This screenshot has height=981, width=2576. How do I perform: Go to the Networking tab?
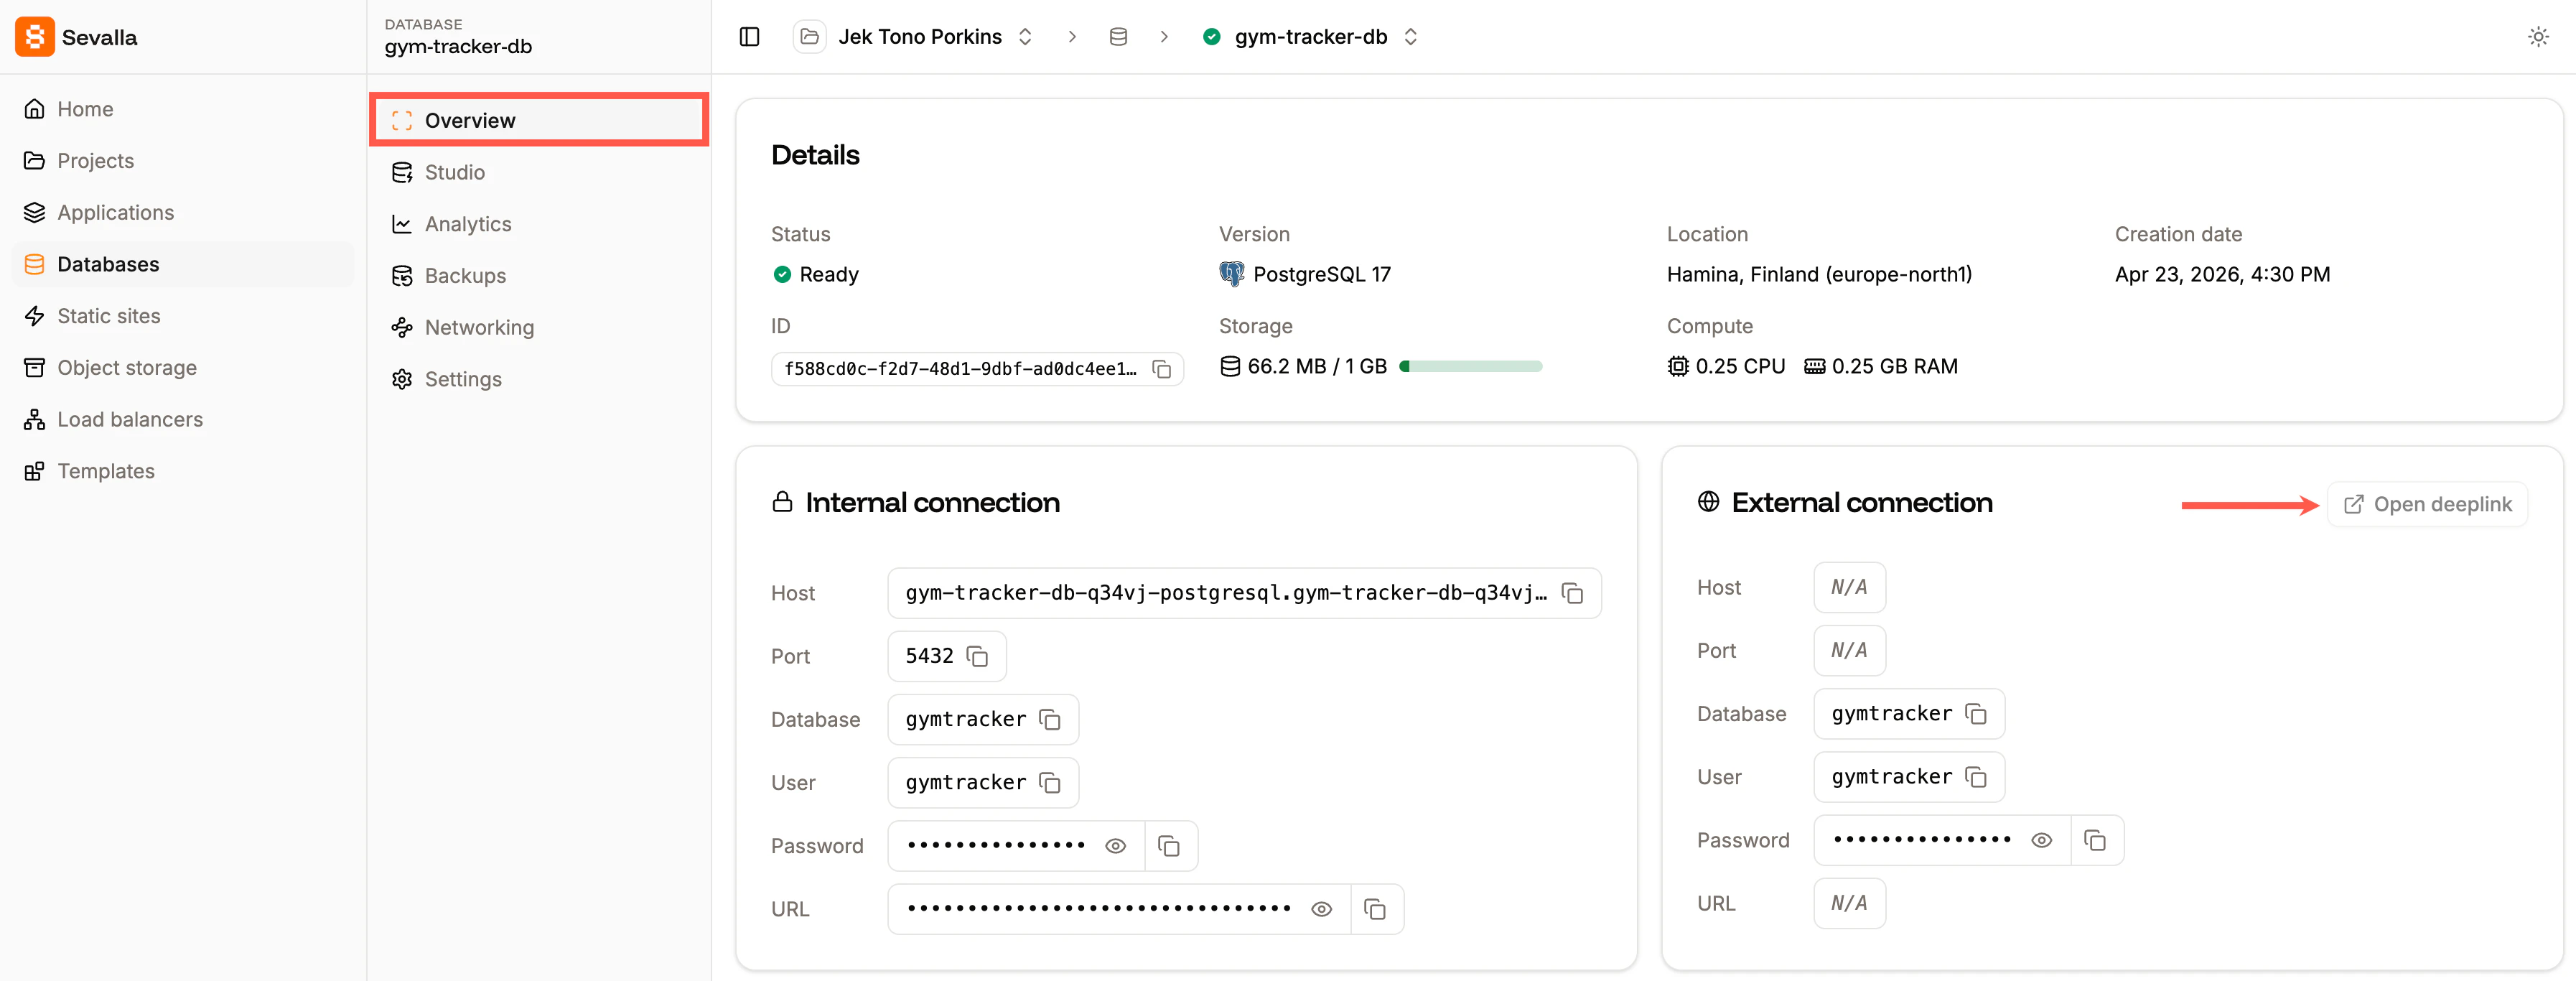(539, 327)
